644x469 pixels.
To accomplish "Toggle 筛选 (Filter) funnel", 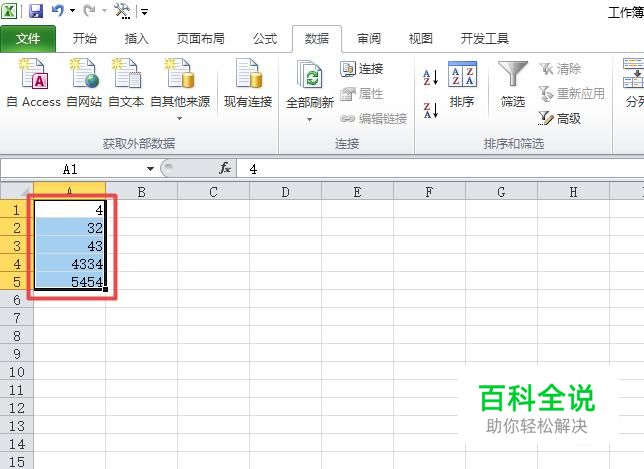I will [x=513, y=84].
